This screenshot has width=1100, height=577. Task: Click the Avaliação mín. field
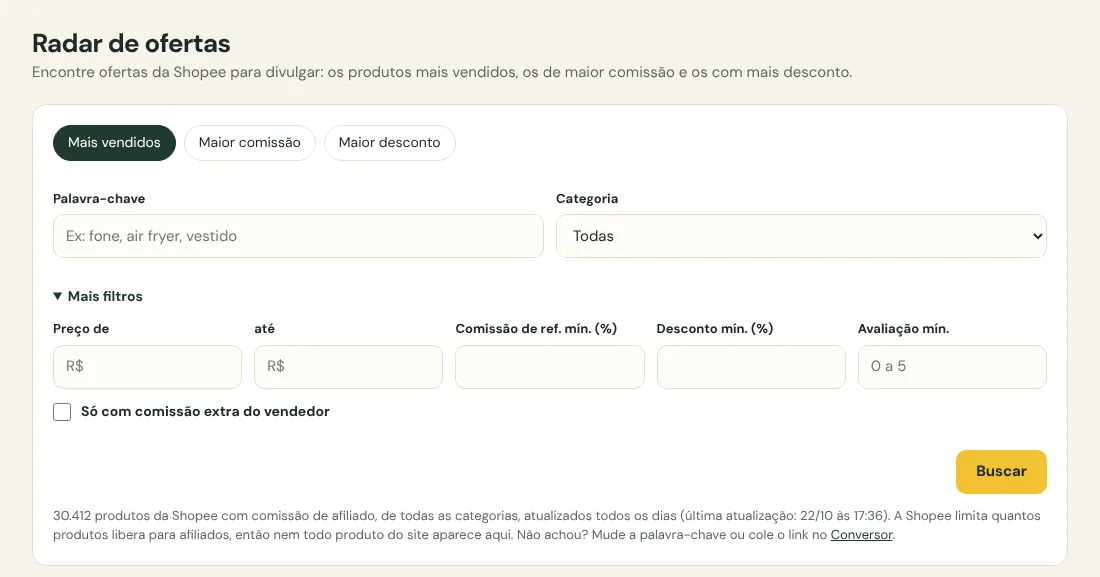coord(952,366)
